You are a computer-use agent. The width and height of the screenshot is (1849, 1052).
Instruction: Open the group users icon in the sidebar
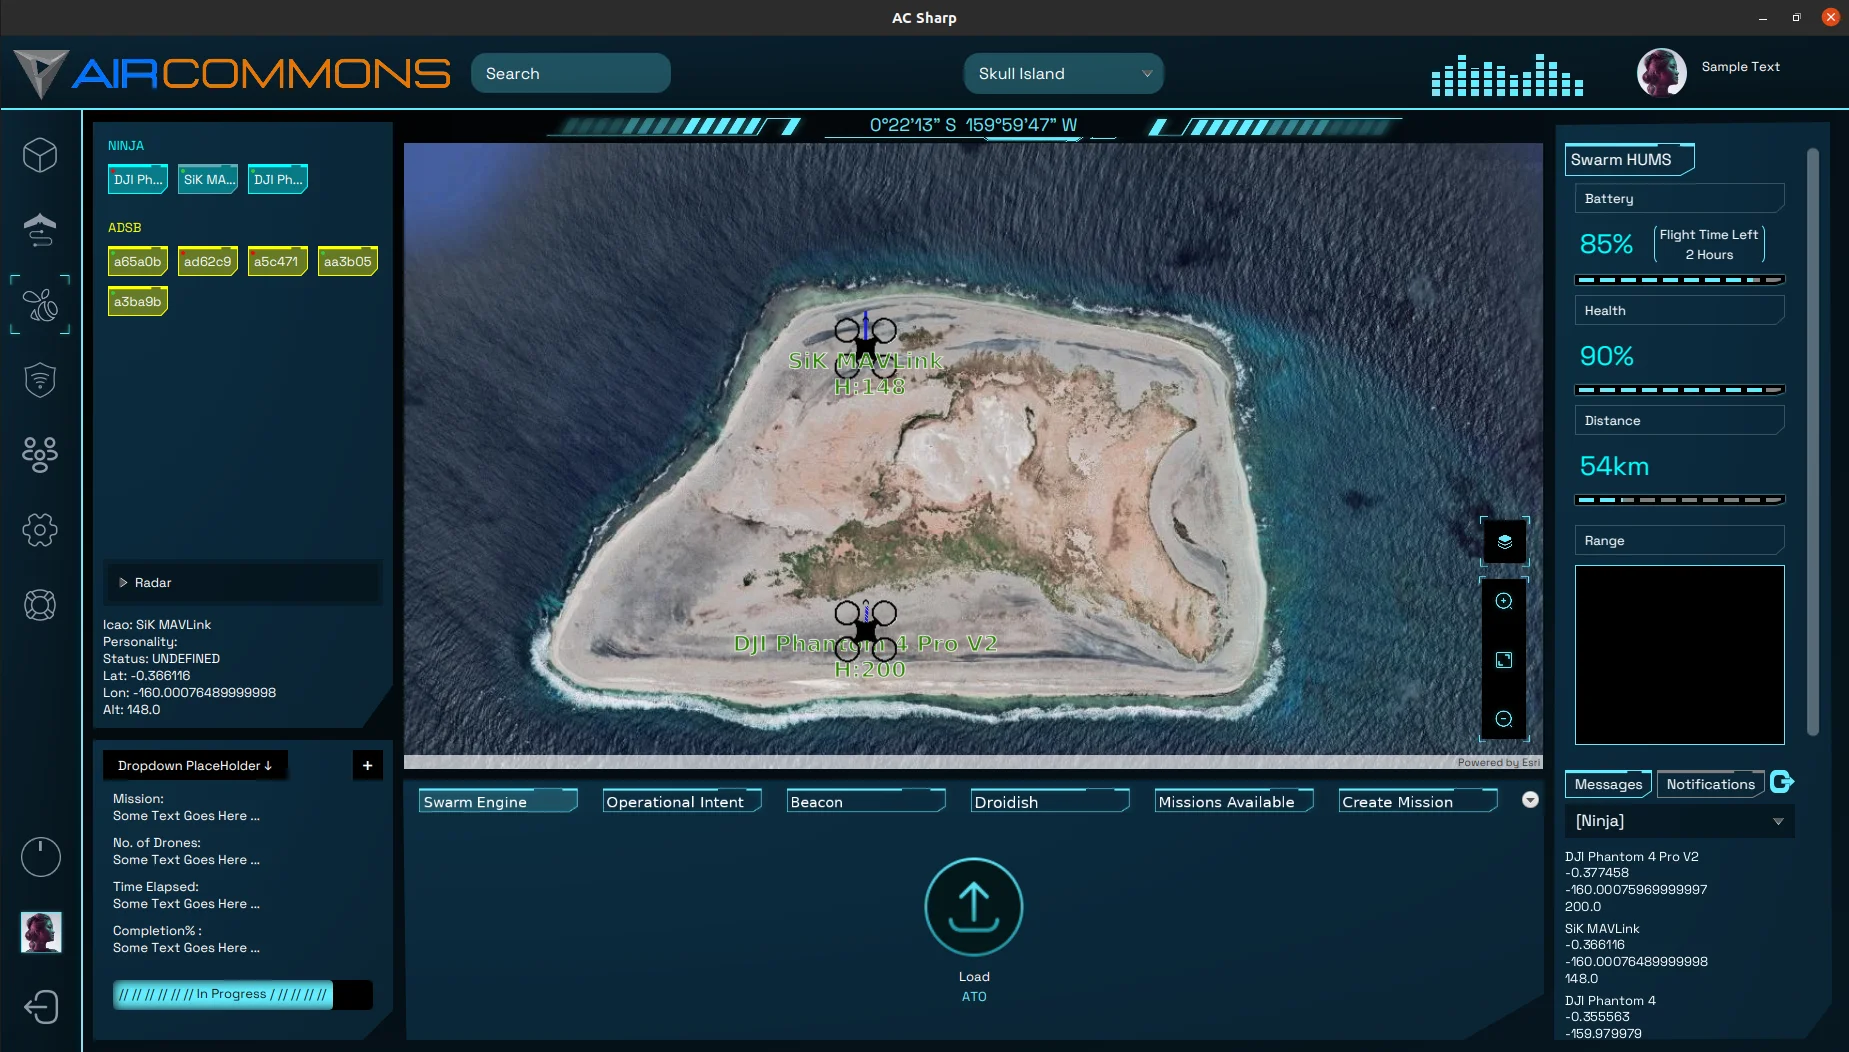[40, 455]
